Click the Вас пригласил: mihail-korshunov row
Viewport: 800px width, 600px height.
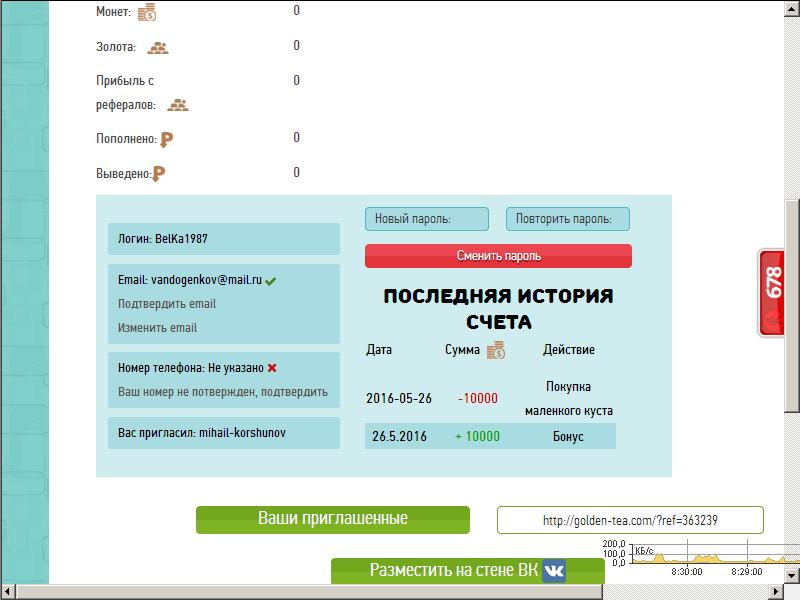(x=223, y=433)
